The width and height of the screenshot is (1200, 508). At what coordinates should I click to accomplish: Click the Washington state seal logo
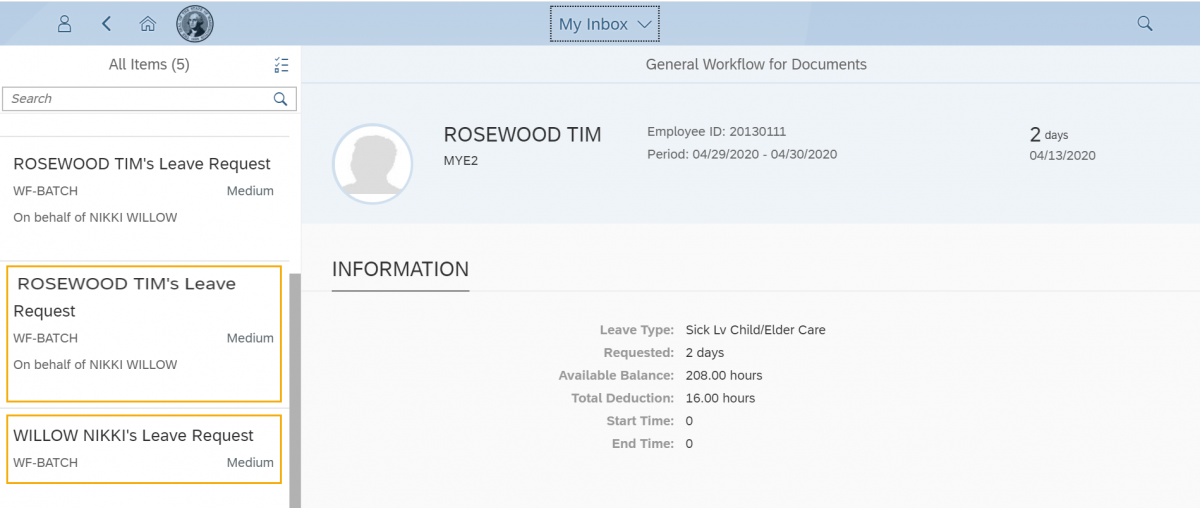pyautogui.click(x=195, y=24)
